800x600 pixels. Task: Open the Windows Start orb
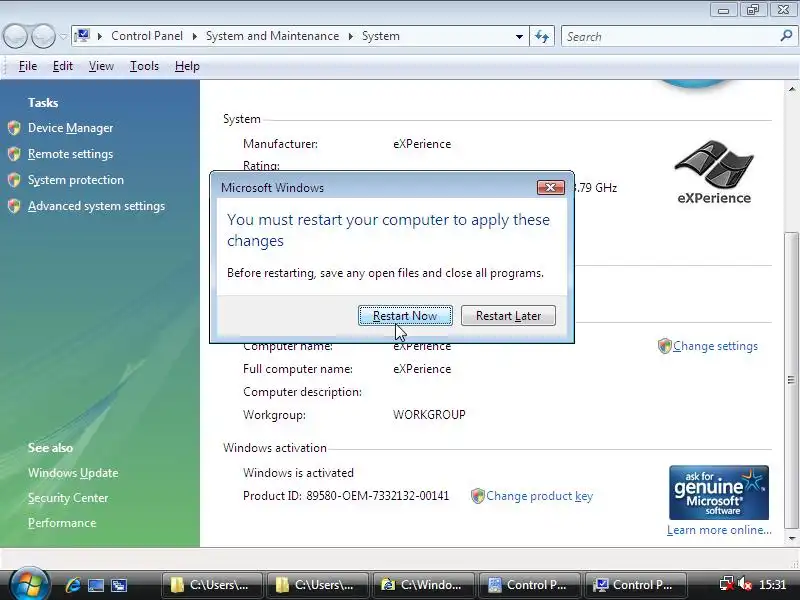[x=30, y=585]
